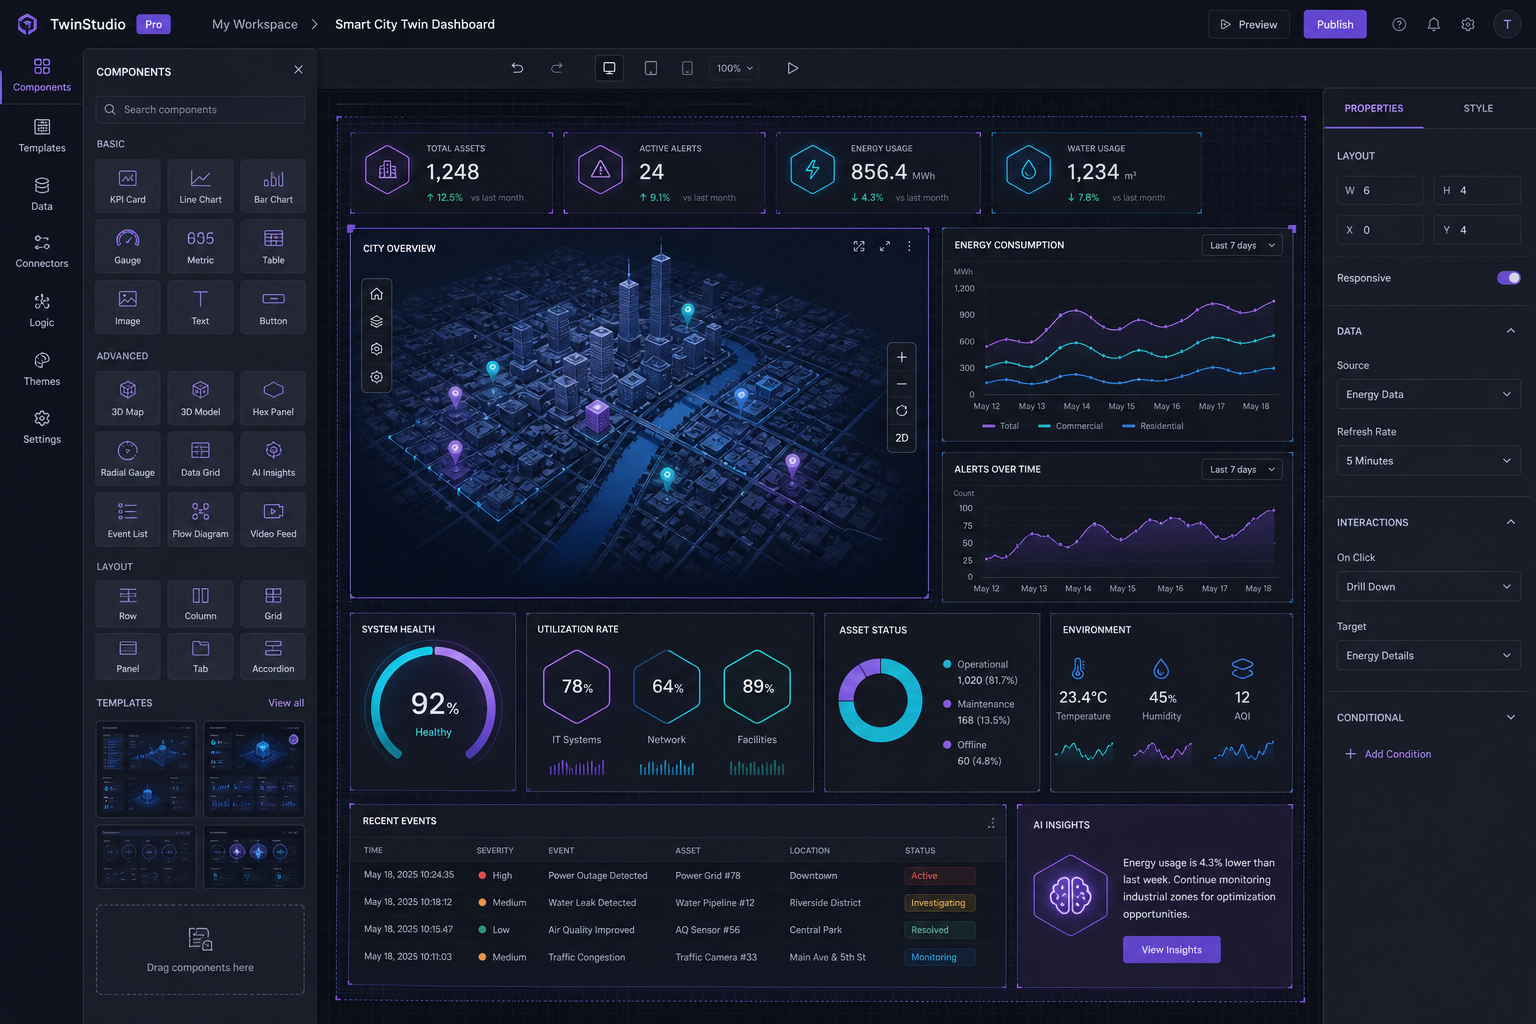Click the Search components field

pyautogui.click(x=201, y=109)
